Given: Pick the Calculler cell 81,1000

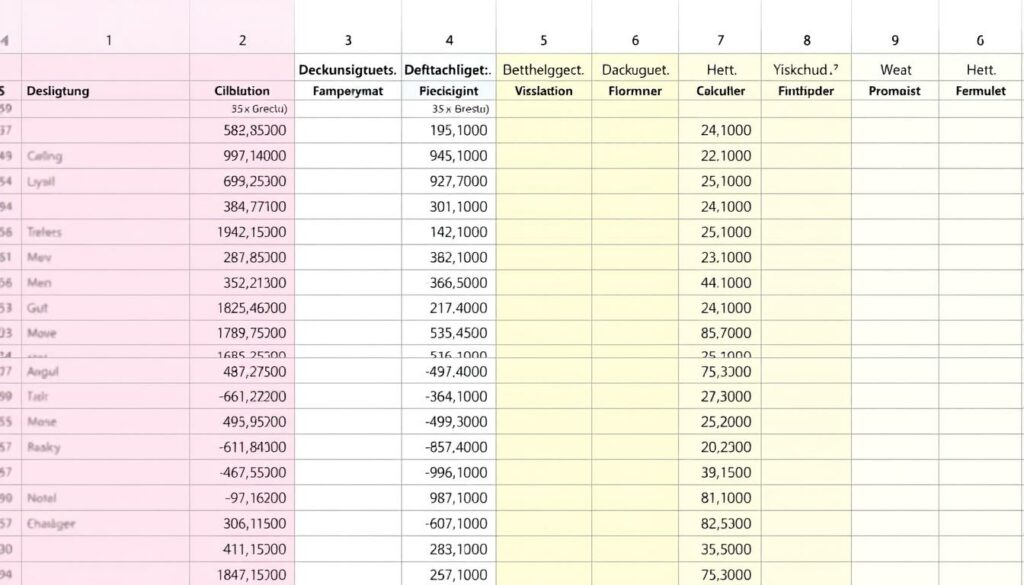Looking at the screenshot, I should pos(720,498).
